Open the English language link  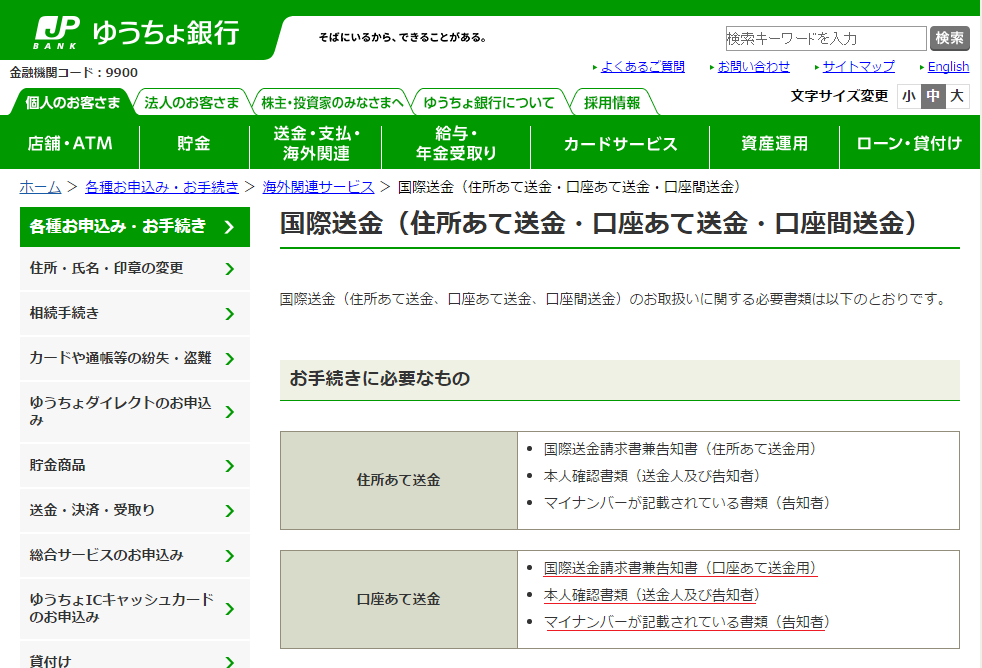click(x=948, y=67)
